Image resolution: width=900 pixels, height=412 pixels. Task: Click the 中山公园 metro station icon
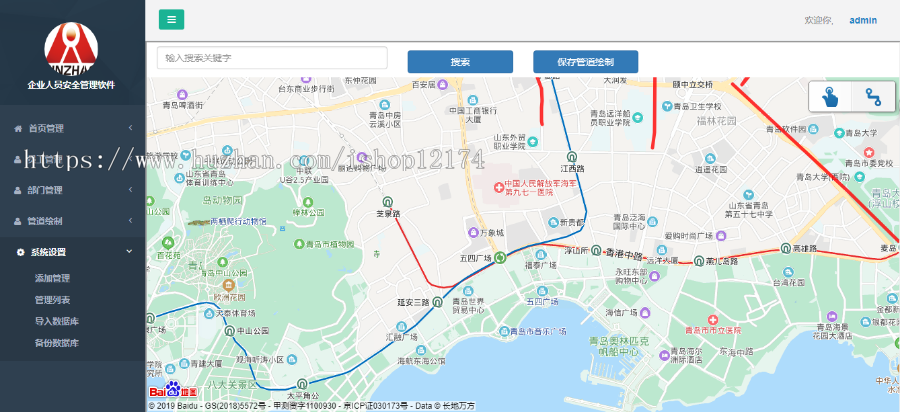point(230,331)
